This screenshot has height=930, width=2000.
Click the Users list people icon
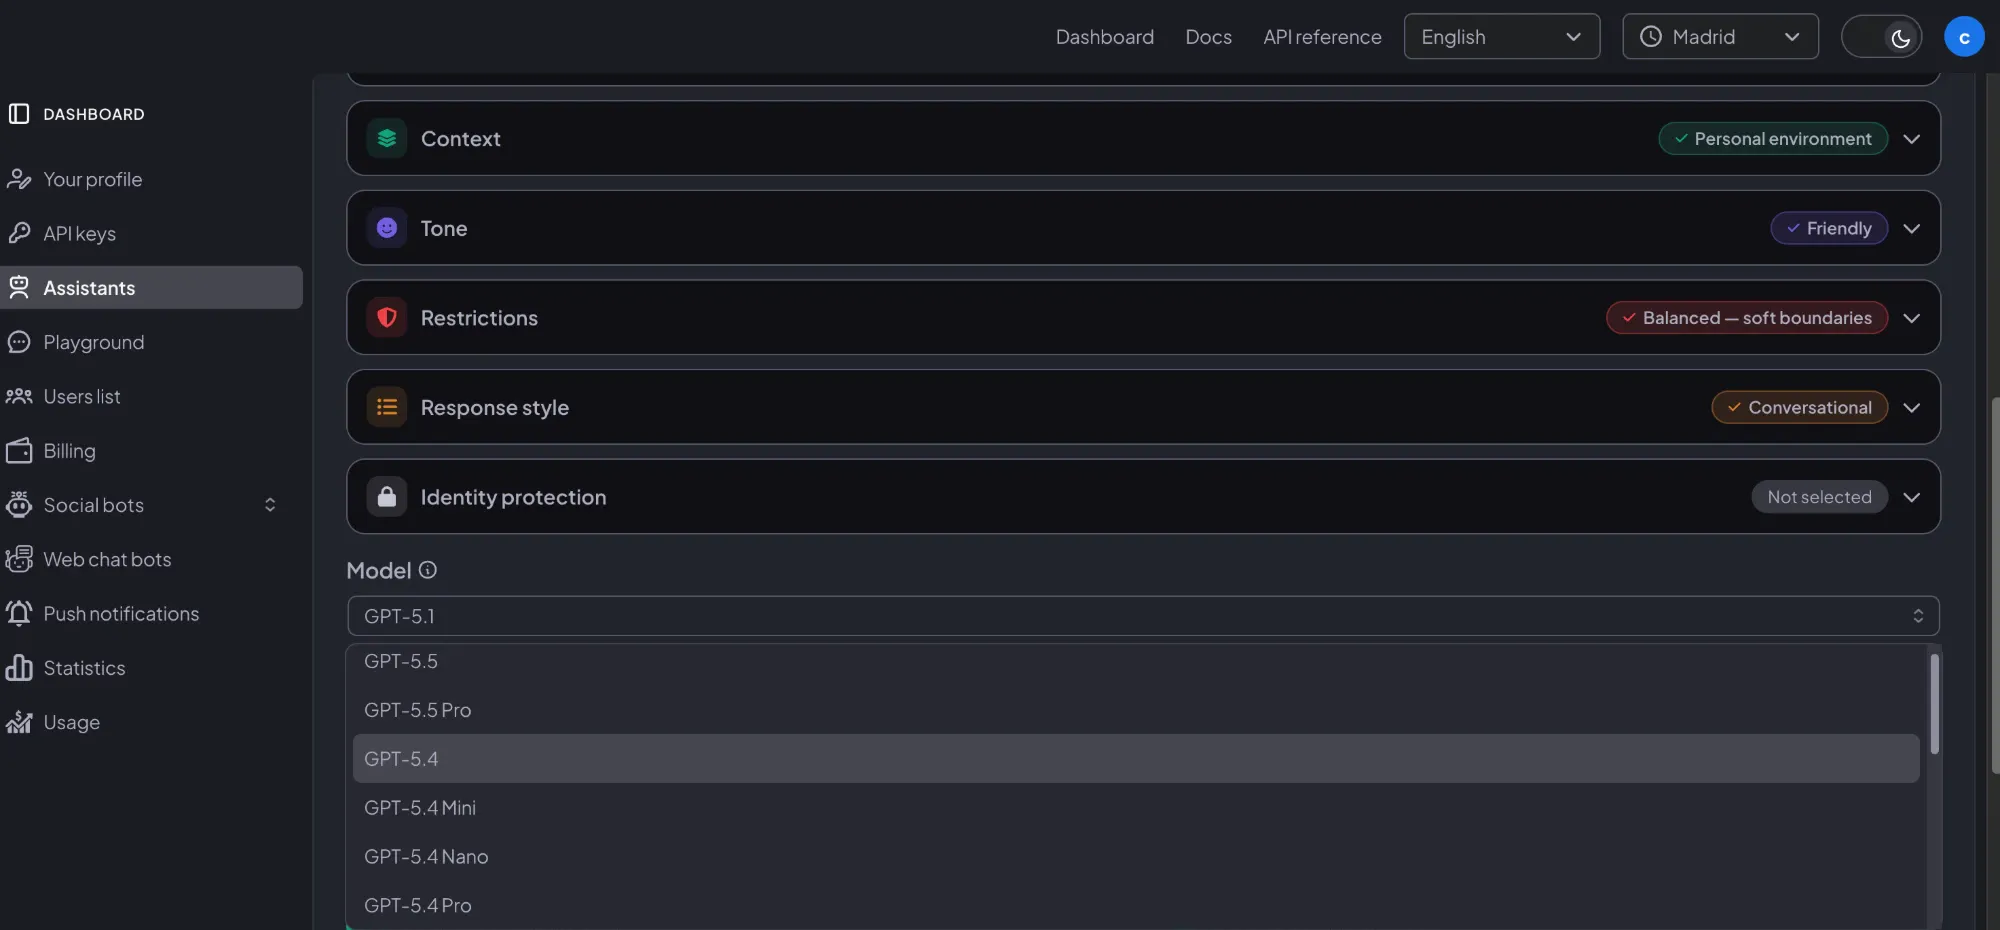(19, 397)
